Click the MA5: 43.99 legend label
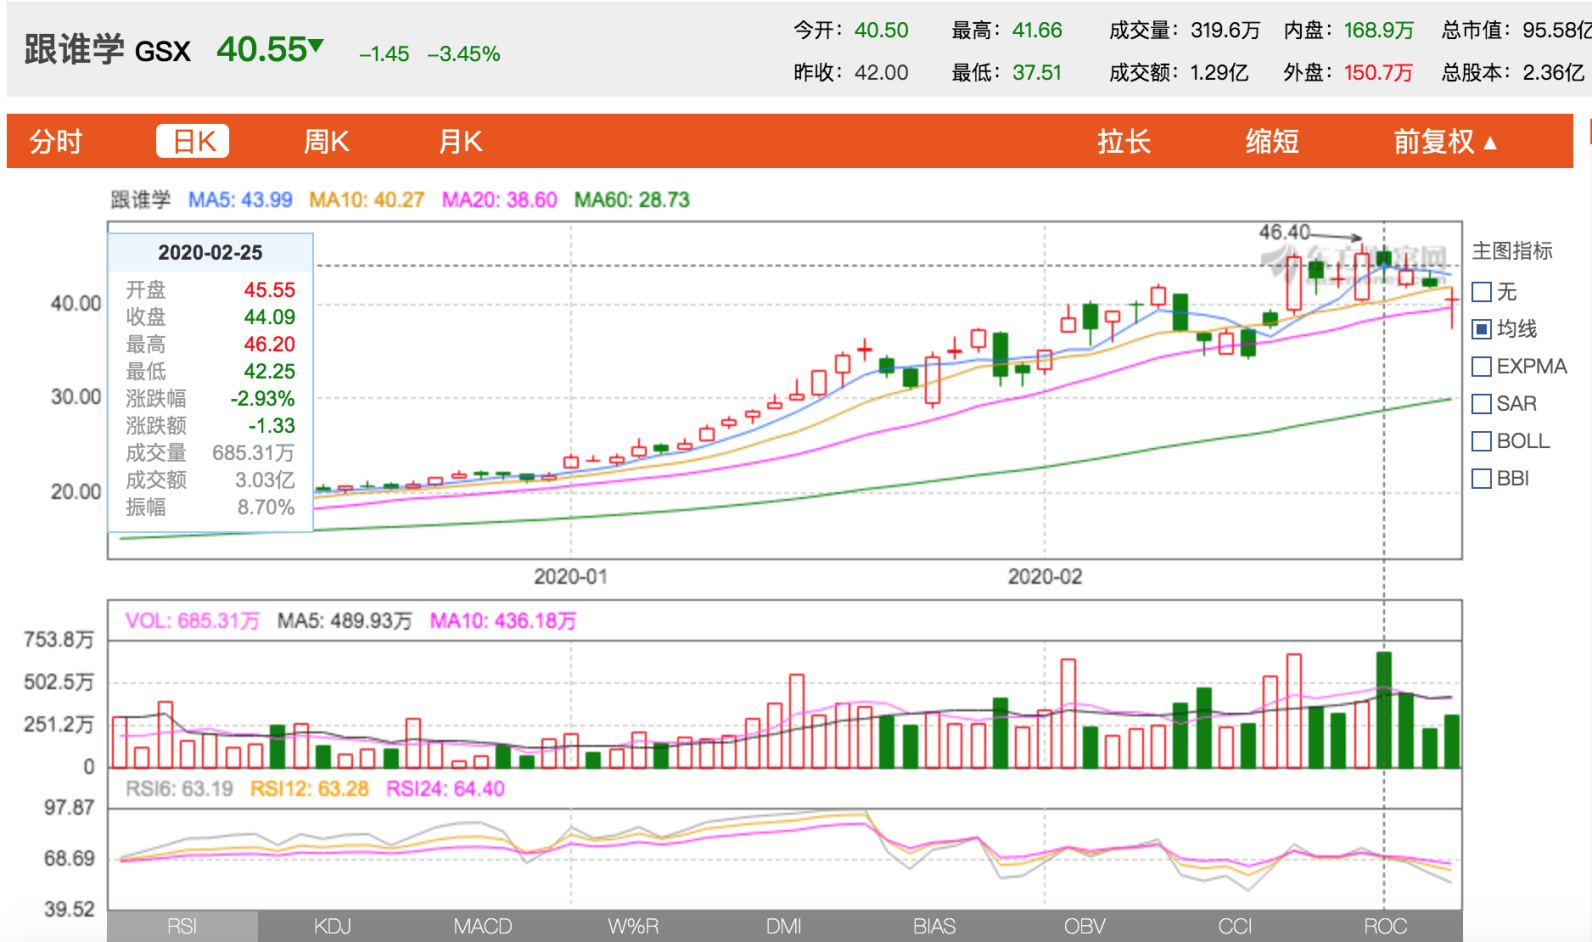This screenshot has width=1592, height=942. click(x=240, y=200)
